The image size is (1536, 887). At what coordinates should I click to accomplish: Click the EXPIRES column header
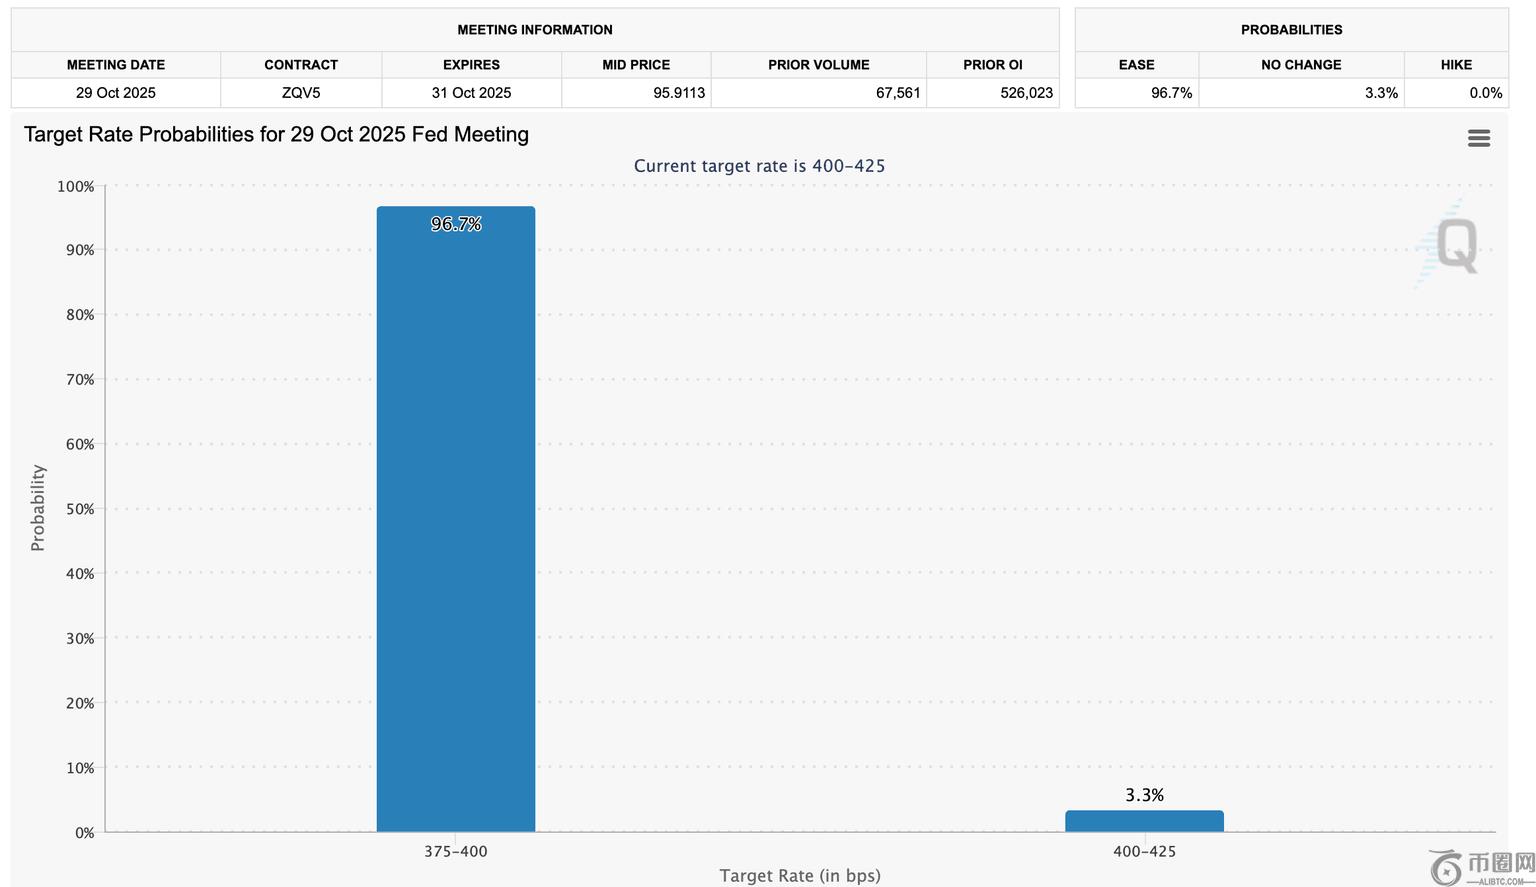471,65
